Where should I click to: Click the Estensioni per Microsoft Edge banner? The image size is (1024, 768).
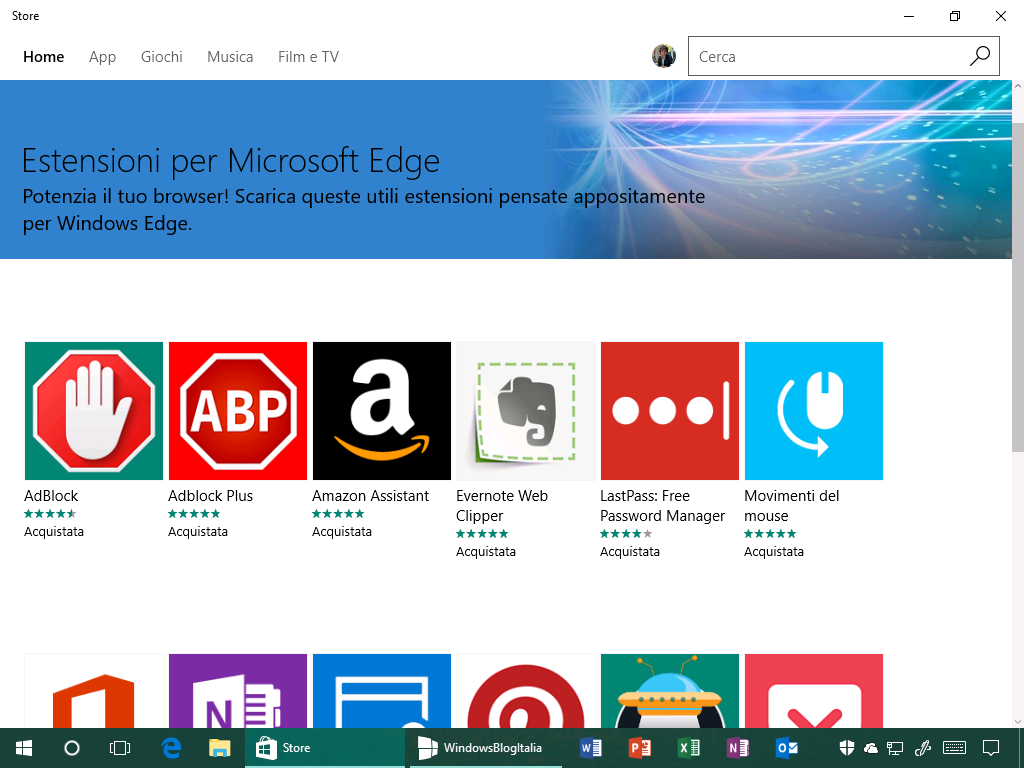coord(506,169)
